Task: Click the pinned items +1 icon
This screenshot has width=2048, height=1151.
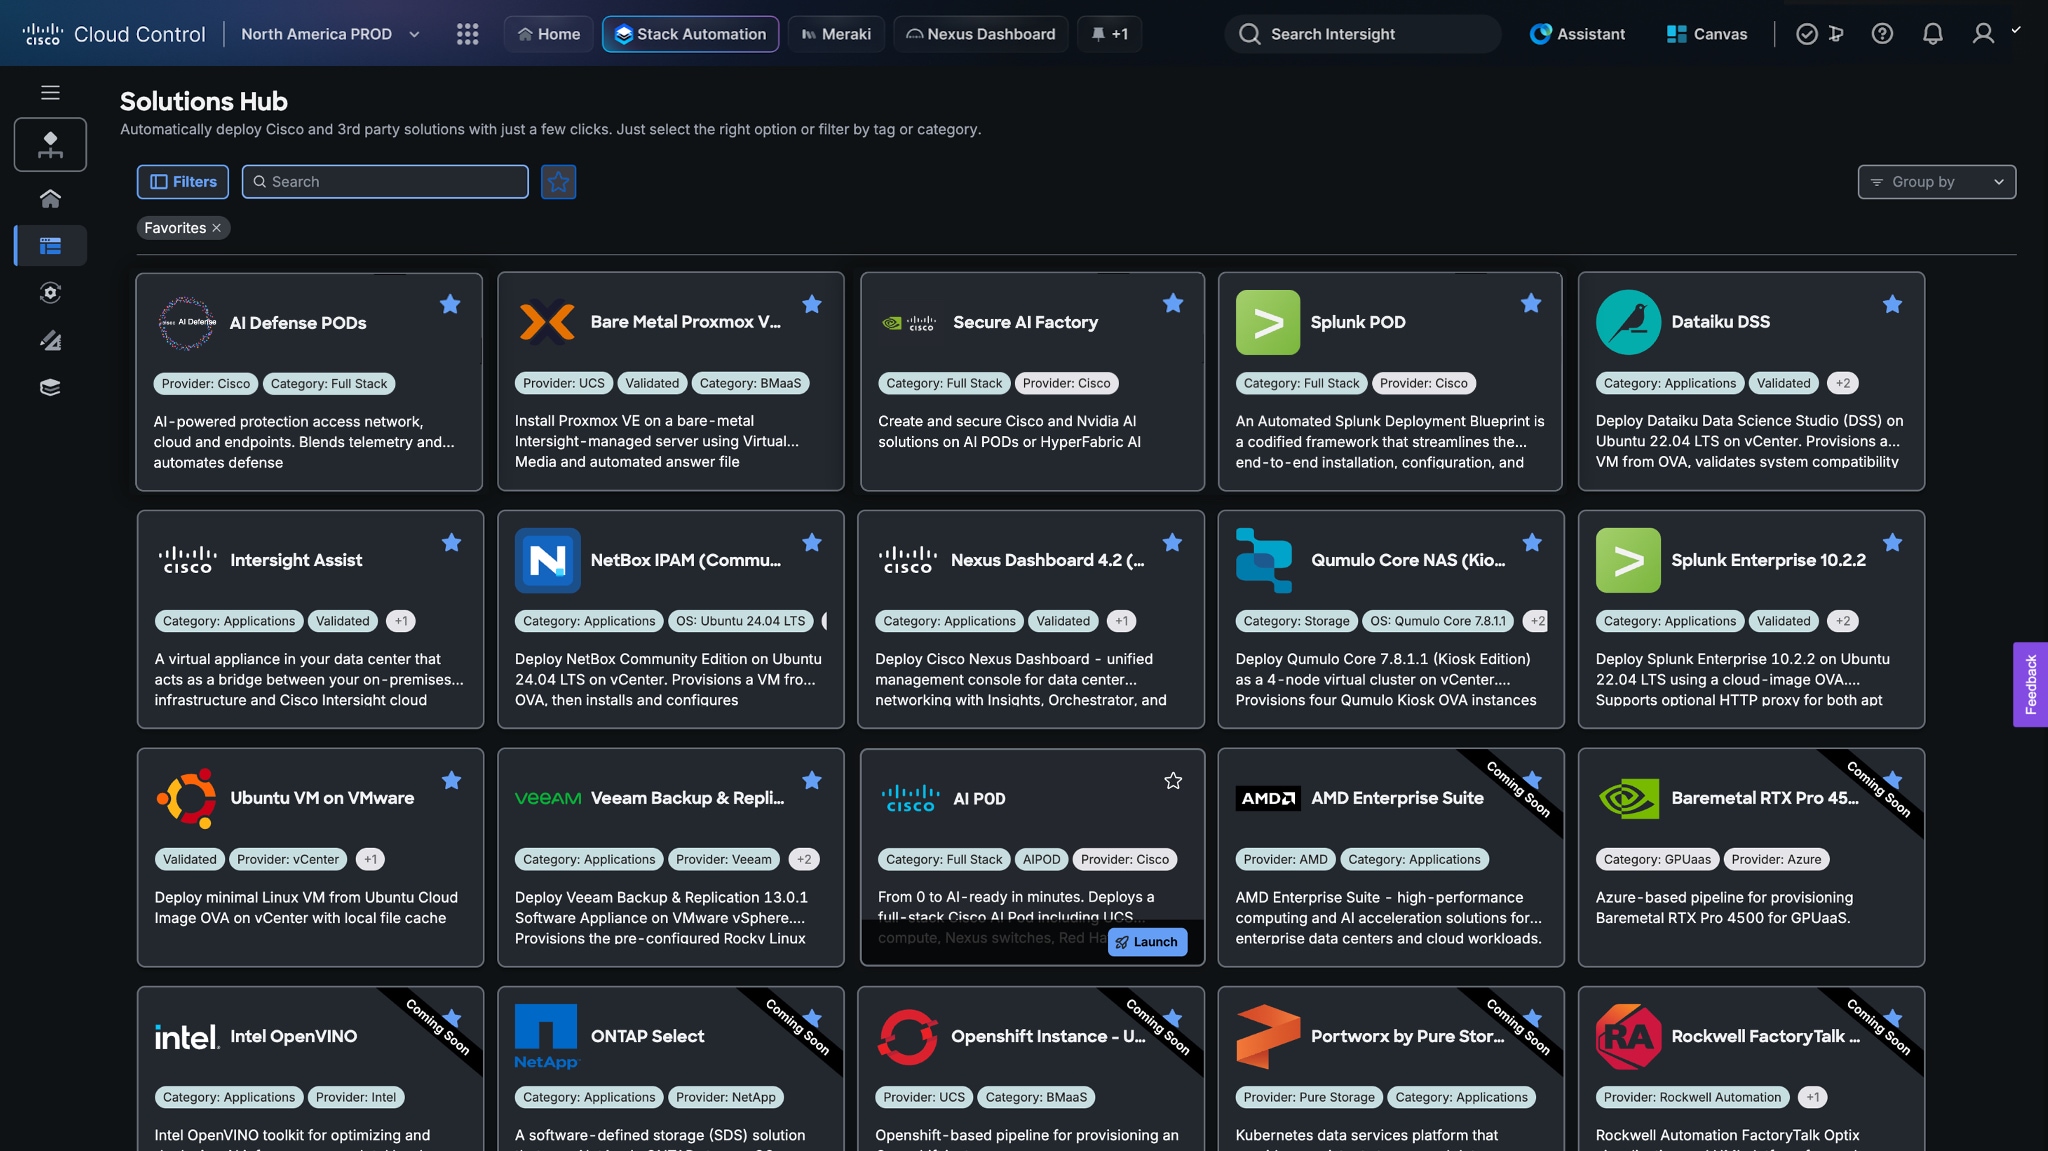Action: pyautogui.click(x=1109, y=34)
